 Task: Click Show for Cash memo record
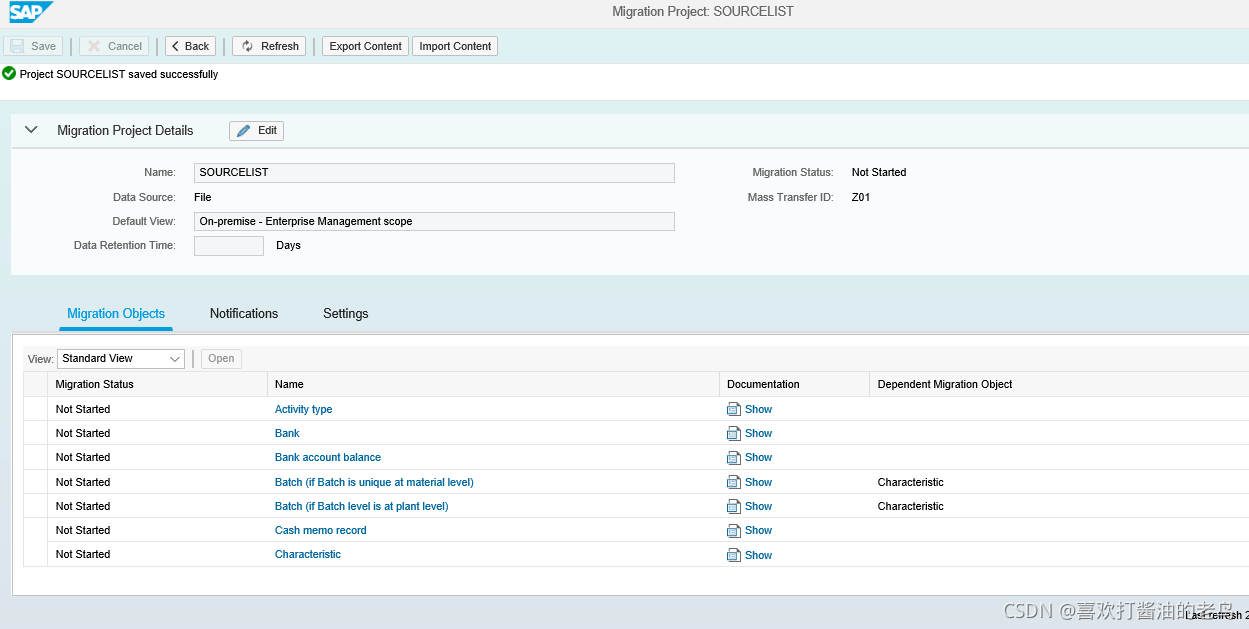(757, 530)
